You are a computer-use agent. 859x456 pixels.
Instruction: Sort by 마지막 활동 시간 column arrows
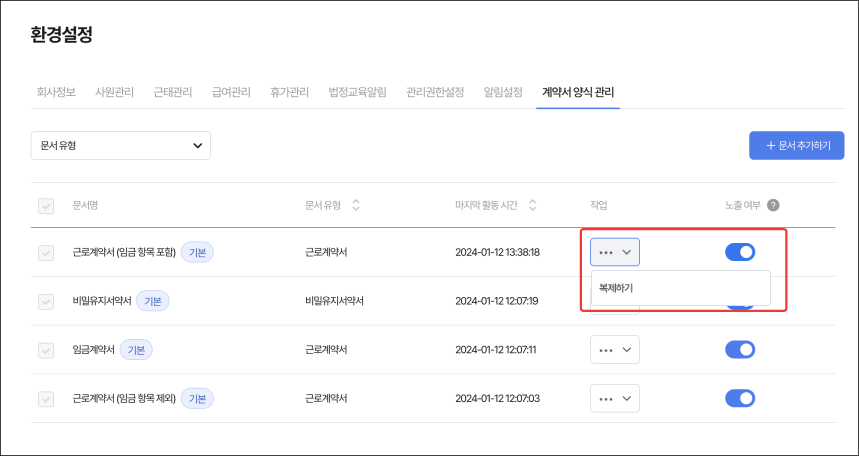click(x=532, y=205)
